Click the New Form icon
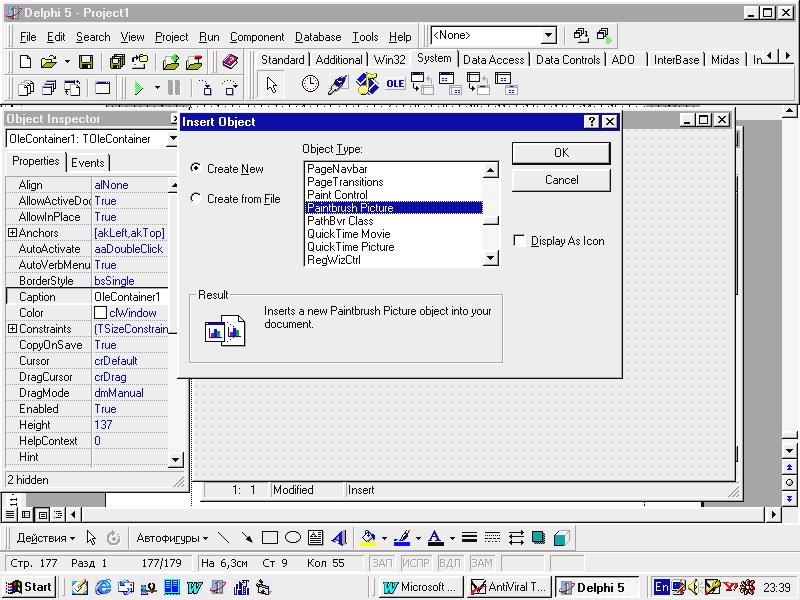The image size is (800, 600). pyautogui.click(x=103, y=88)
